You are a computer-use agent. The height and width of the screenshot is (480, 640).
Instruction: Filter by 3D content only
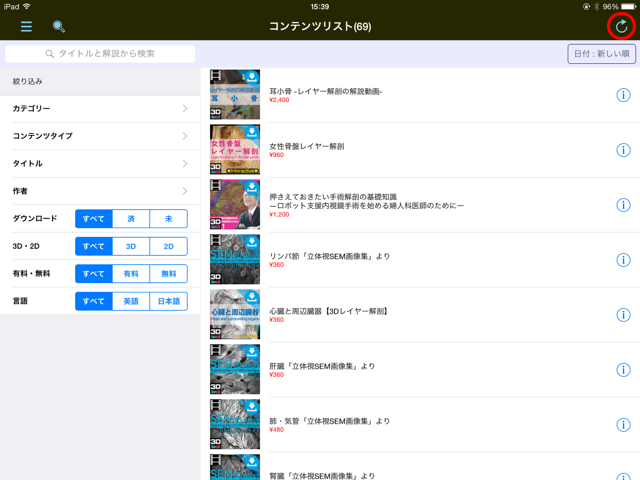(130, 246)
